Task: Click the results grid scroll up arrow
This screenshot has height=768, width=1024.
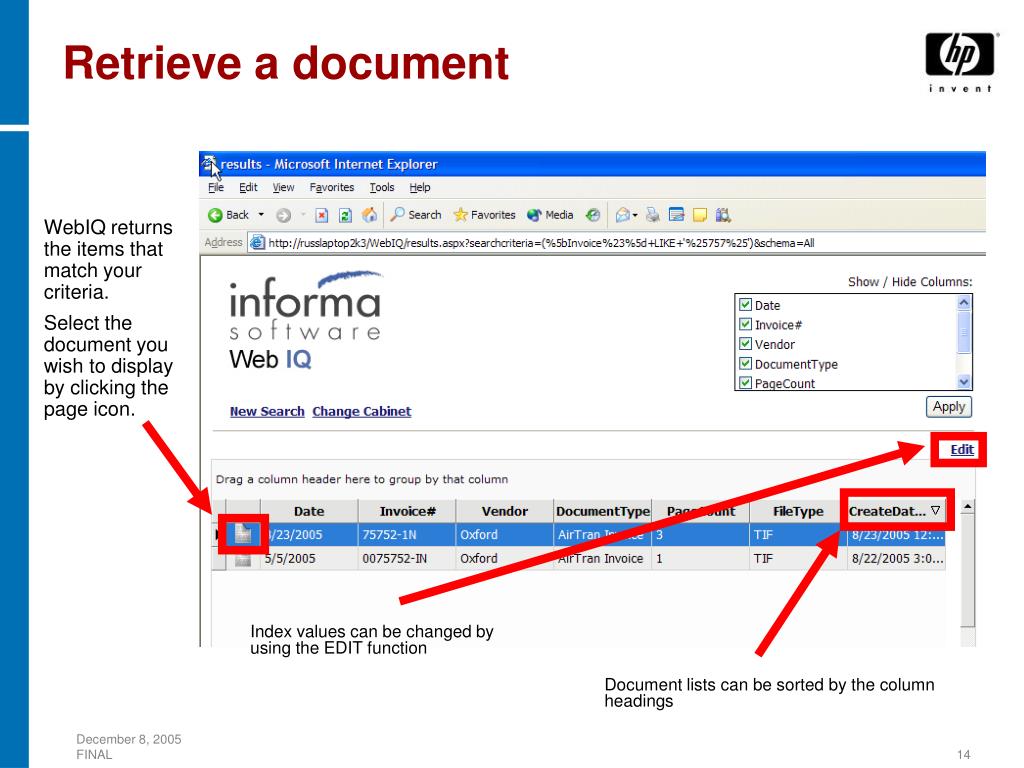Action: [x=968, y=507]
